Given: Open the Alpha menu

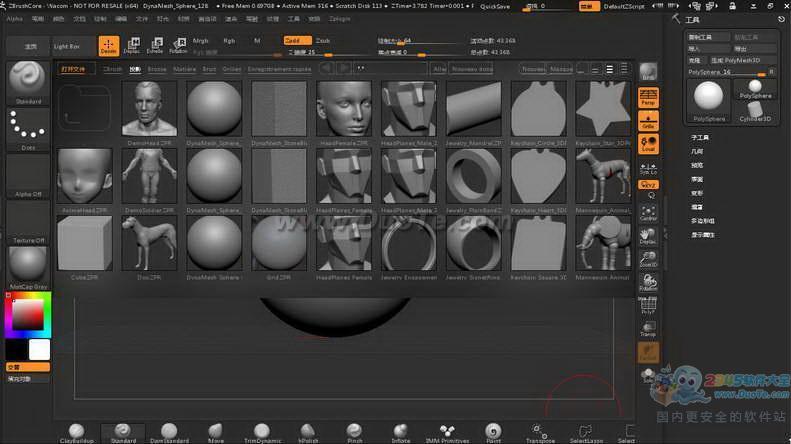Looking at the screenshot, I should click(x=15, y=19).
